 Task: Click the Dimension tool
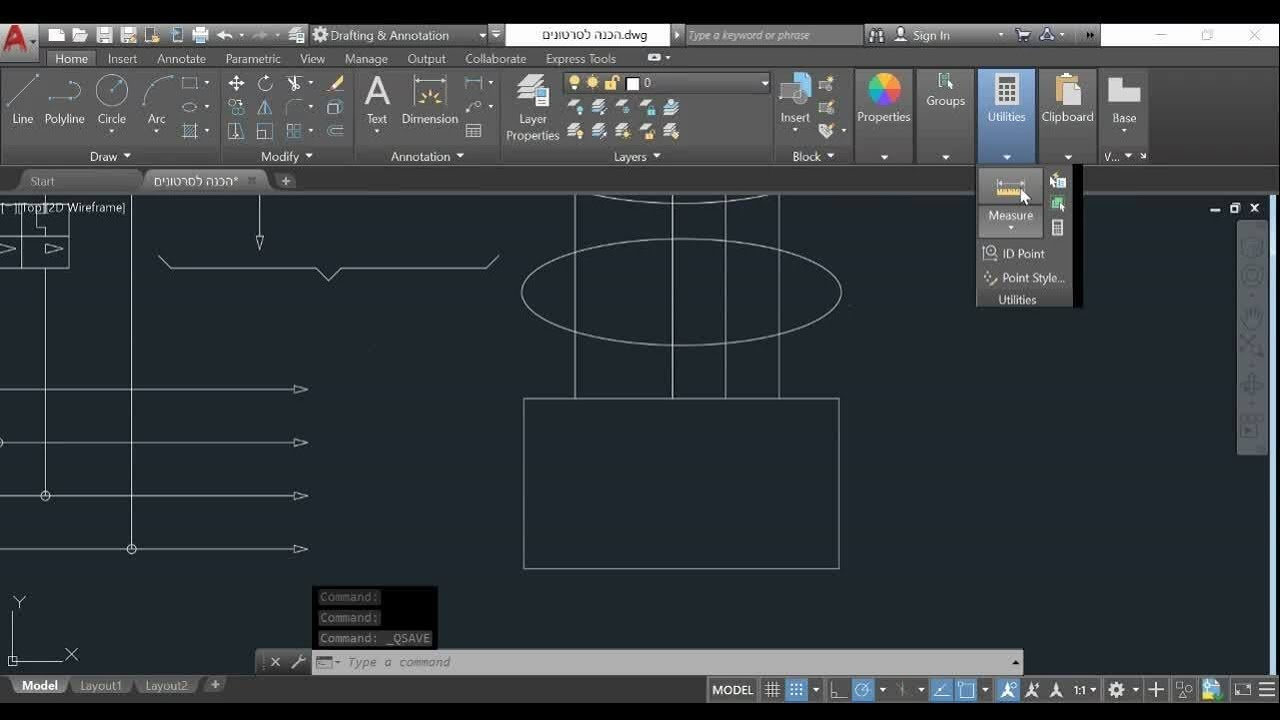point(430,100)
